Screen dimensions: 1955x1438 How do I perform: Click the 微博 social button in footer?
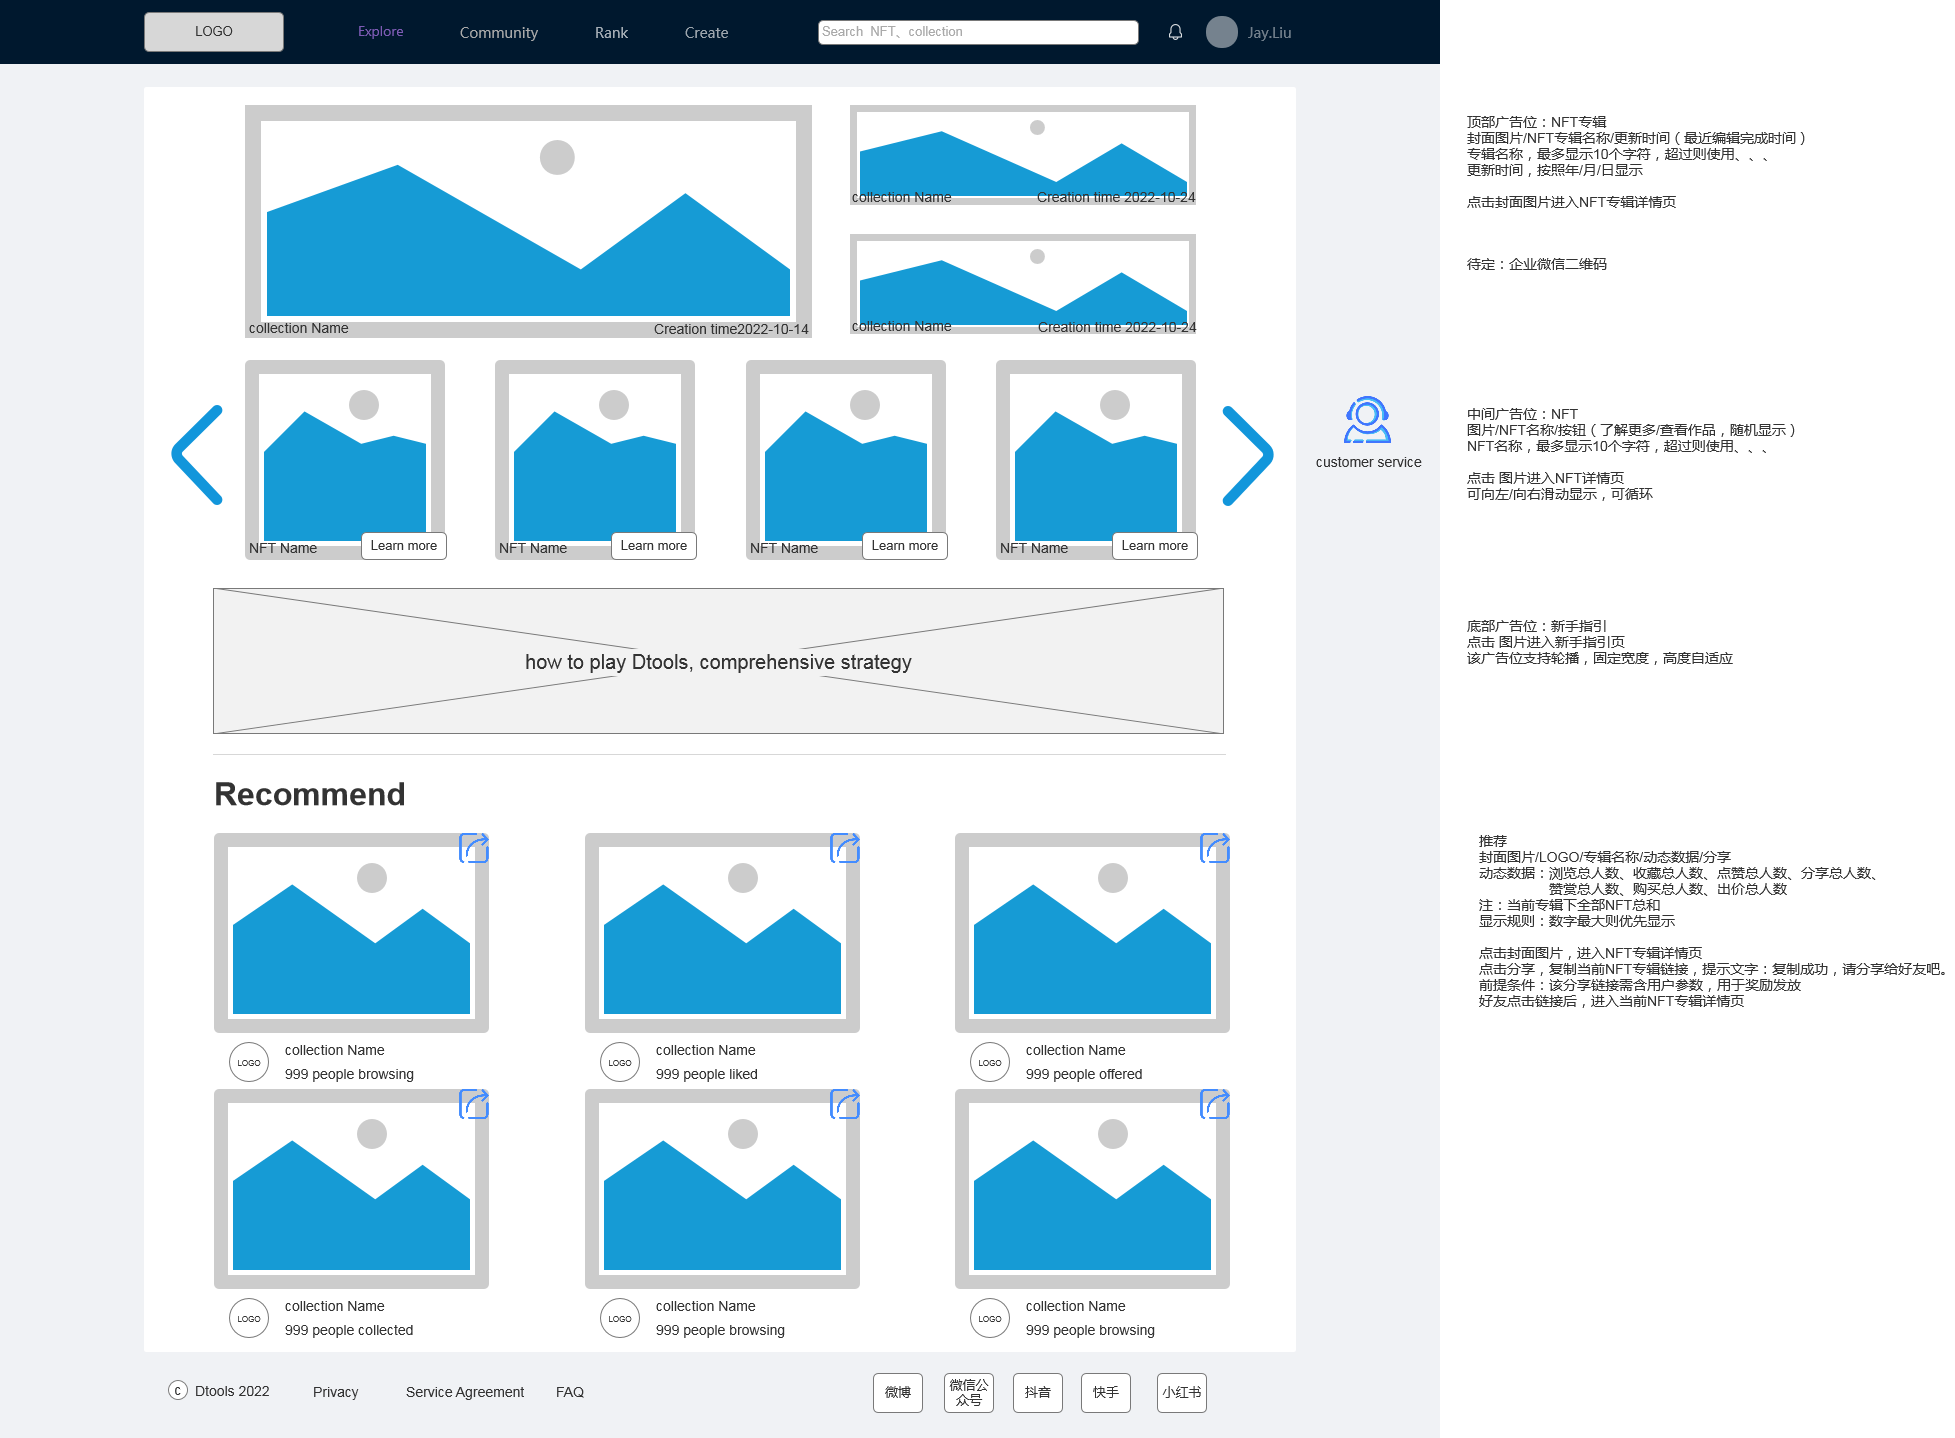pyautogui.click(x=897, y=1392)
